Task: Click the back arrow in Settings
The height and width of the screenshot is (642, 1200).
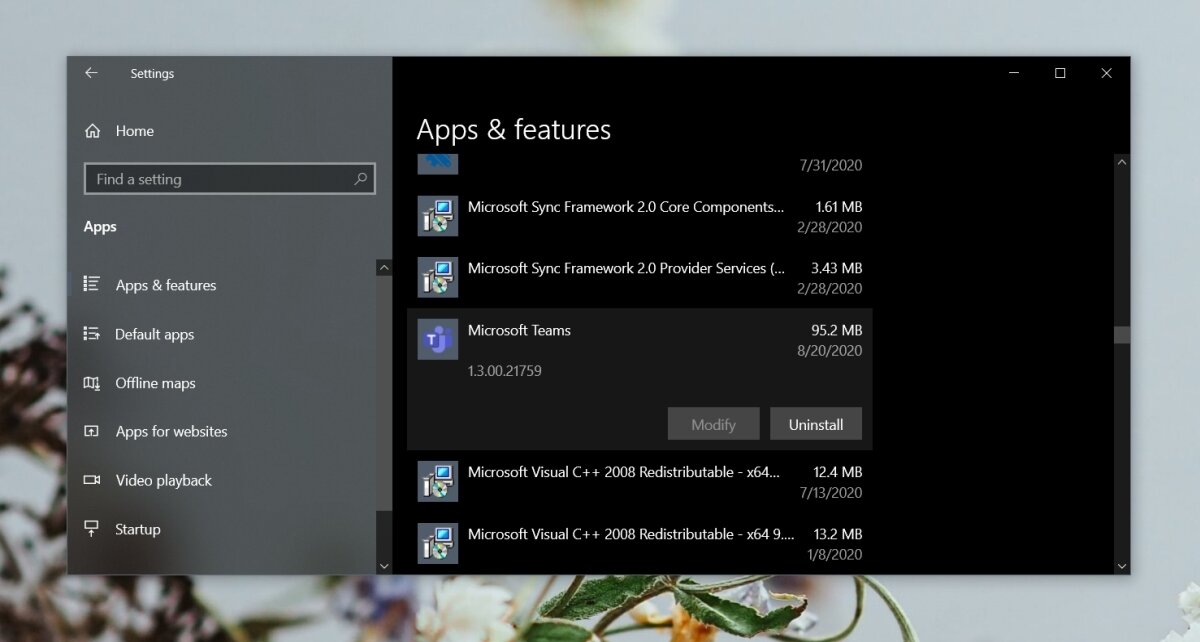Action: click(91, 73)
